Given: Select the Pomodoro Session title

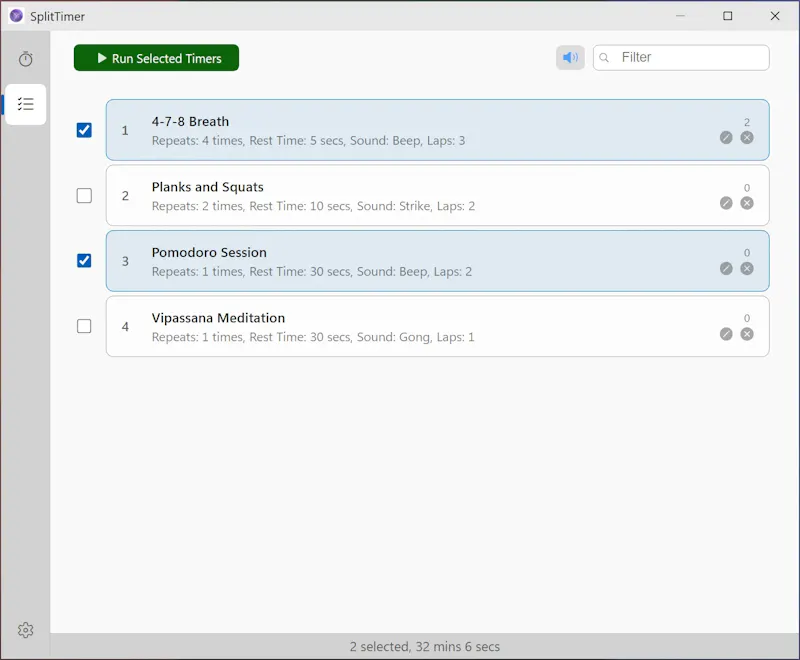Looking at the screenshot, I should [x=209, y=252].
